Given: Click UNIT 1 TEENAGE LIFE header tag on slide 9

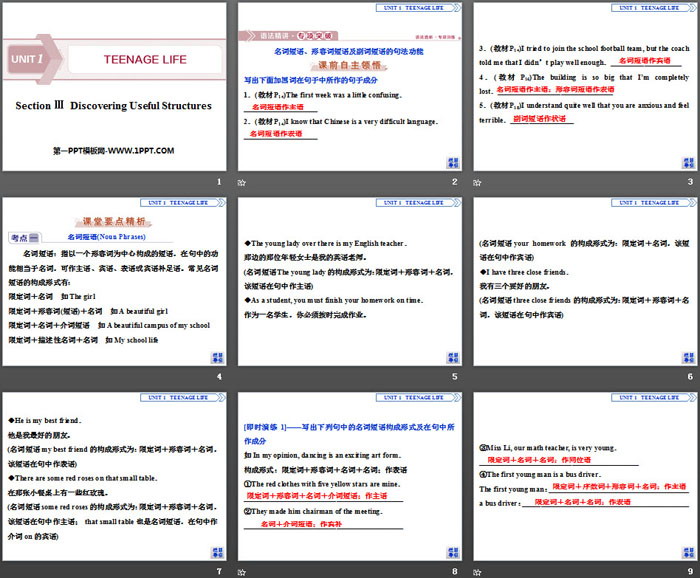Looking at the screenshot, I should pos(654,397).
